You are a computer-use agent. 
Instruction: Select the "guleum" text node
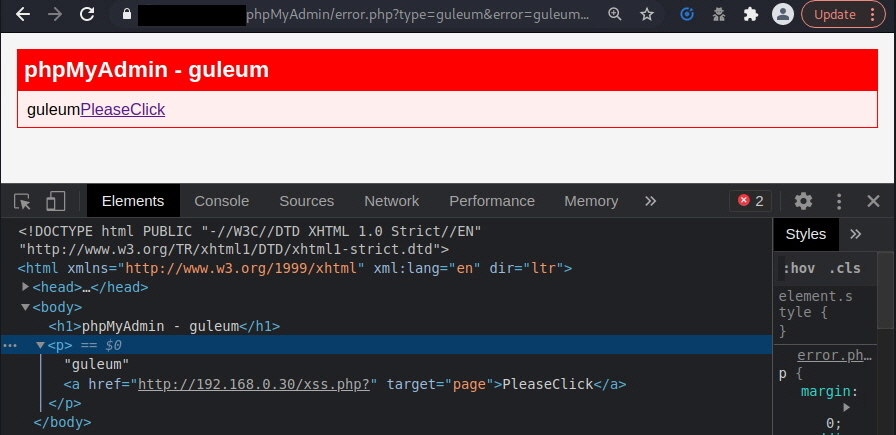97,364
